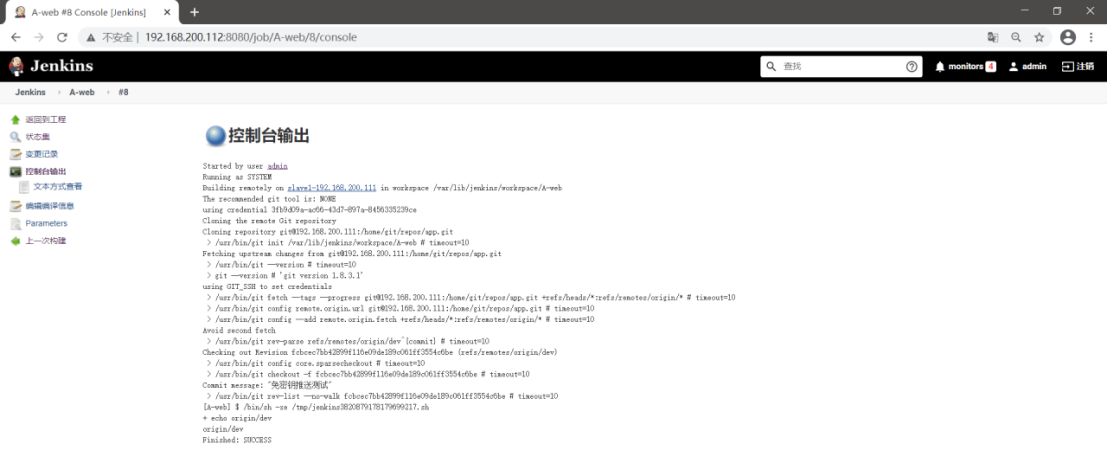Click the edit icon for 编辑编译信息

tap(16, 206)
